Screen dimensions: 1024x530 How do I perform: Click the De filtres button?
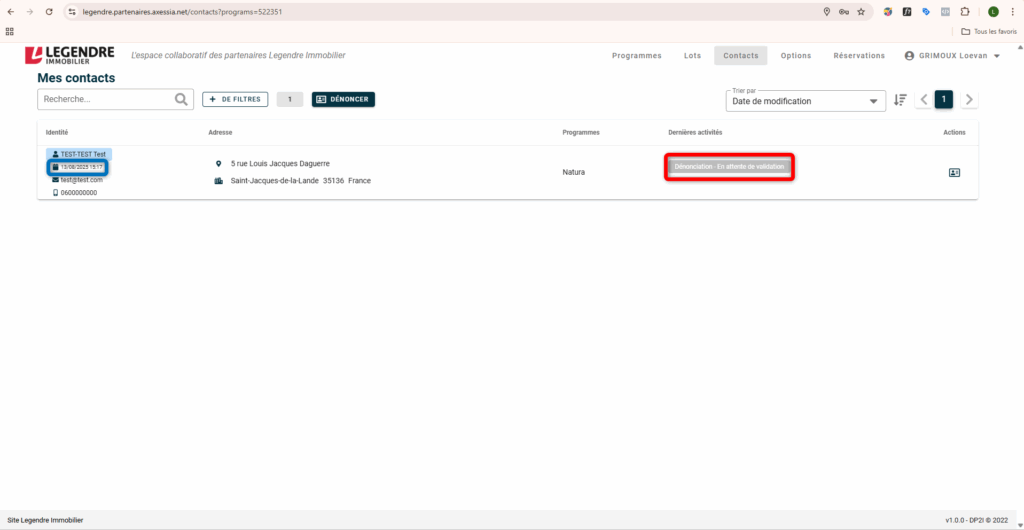click(x=235, y=99)
